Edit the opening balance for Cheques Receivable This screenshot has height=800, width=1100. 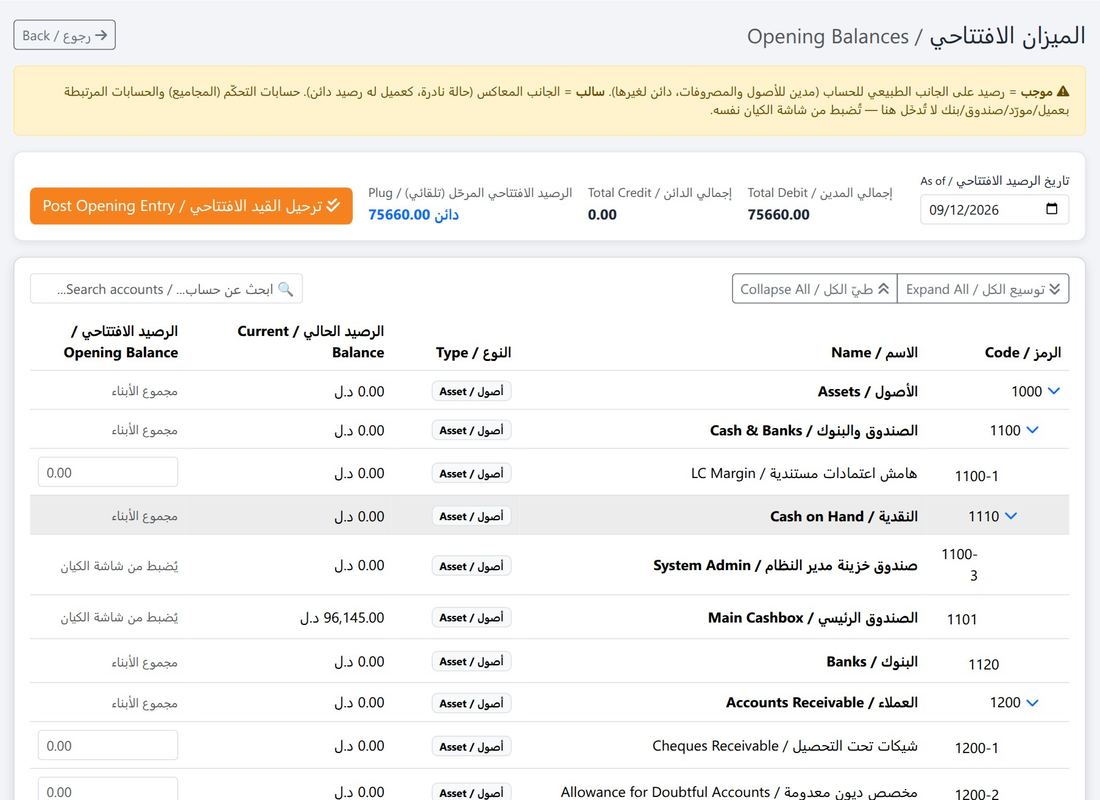point(108,745)
